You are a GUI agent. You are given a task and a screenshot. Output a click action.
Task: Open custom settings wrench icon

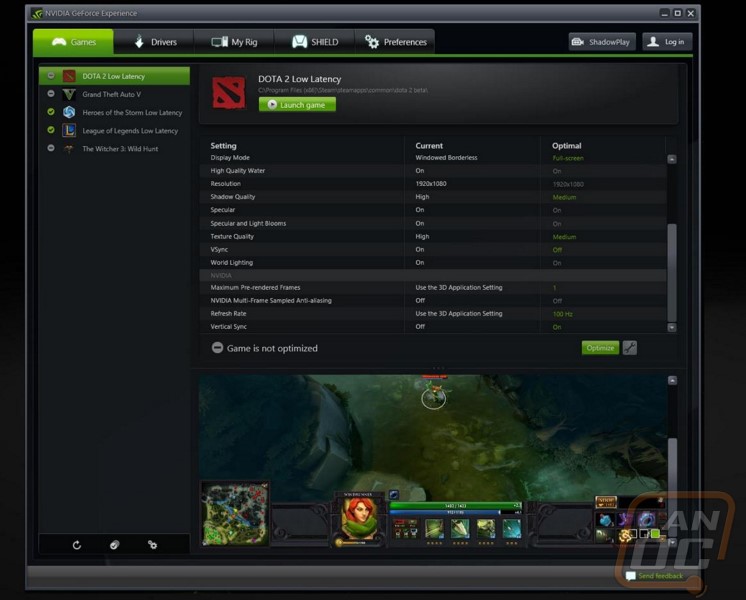(x=630, y=348)
